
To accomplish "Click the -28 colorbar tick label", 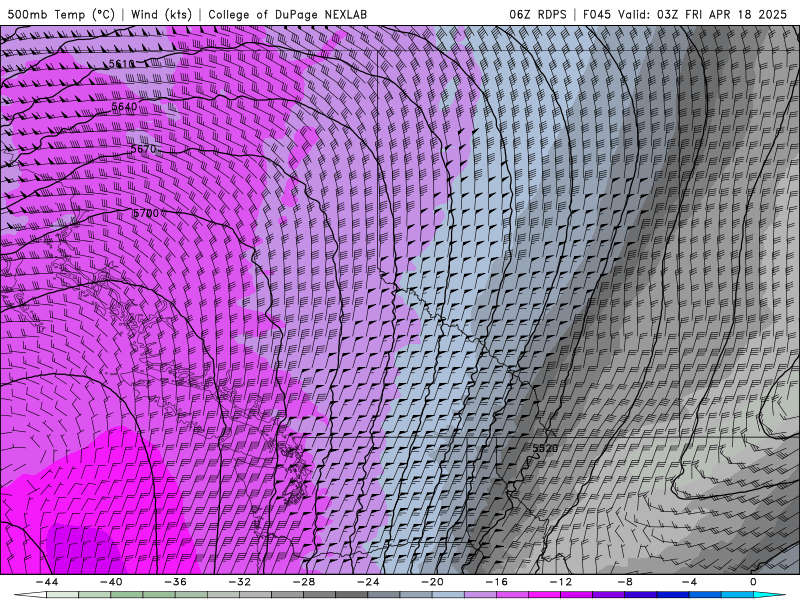I will click(304, 582).
